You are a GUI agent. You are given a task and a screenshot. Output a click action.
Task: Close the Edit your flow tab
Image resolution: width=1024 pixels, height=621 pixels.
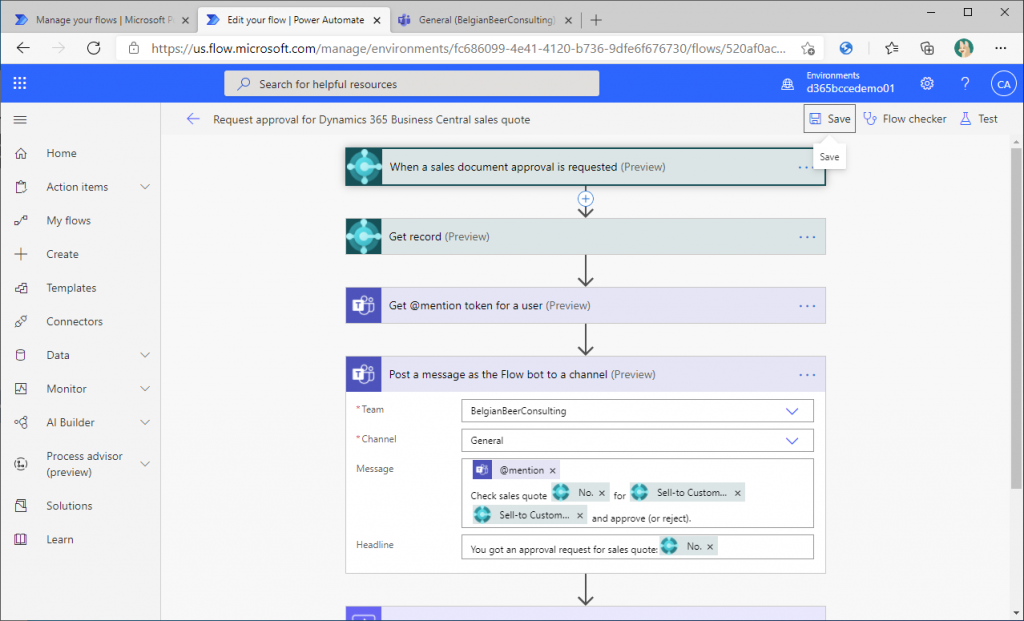click(x=377, y=20)
